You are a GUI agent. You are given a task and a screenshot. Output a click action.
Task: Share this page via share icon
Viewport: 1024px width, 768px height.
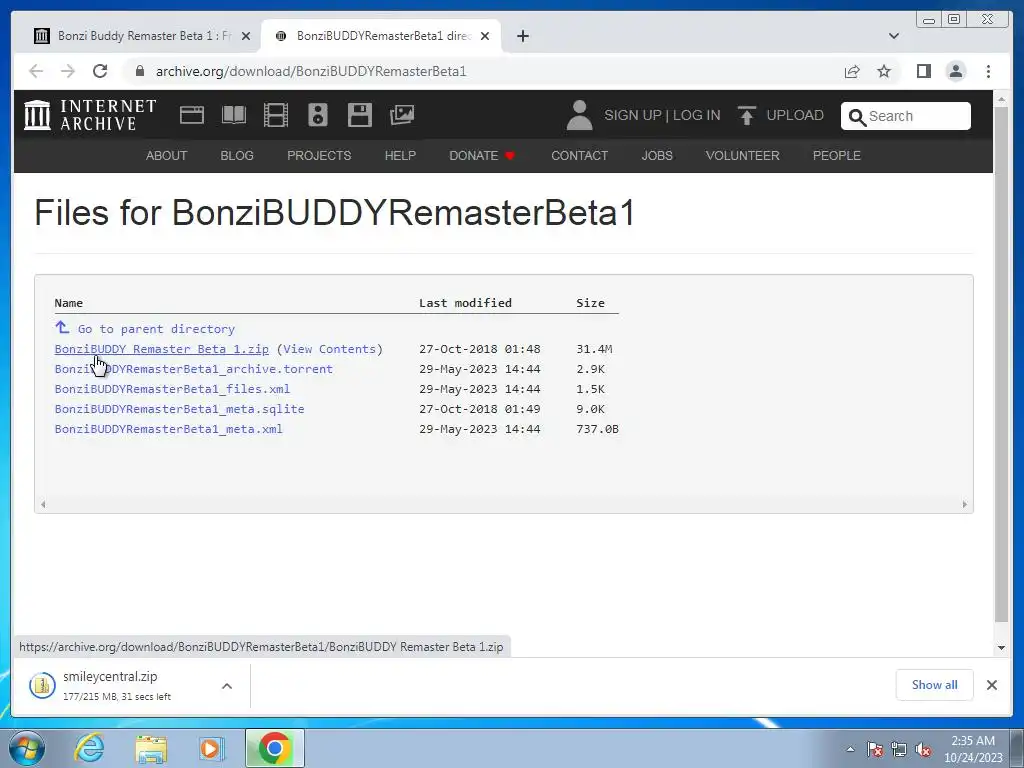coord(852,71)
